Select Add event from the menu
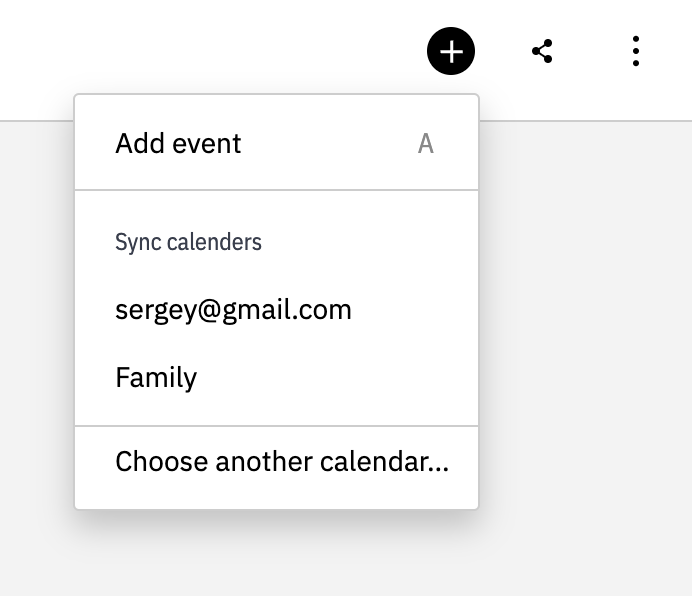This screenshot has width=692, height=596. pos(178,143)
